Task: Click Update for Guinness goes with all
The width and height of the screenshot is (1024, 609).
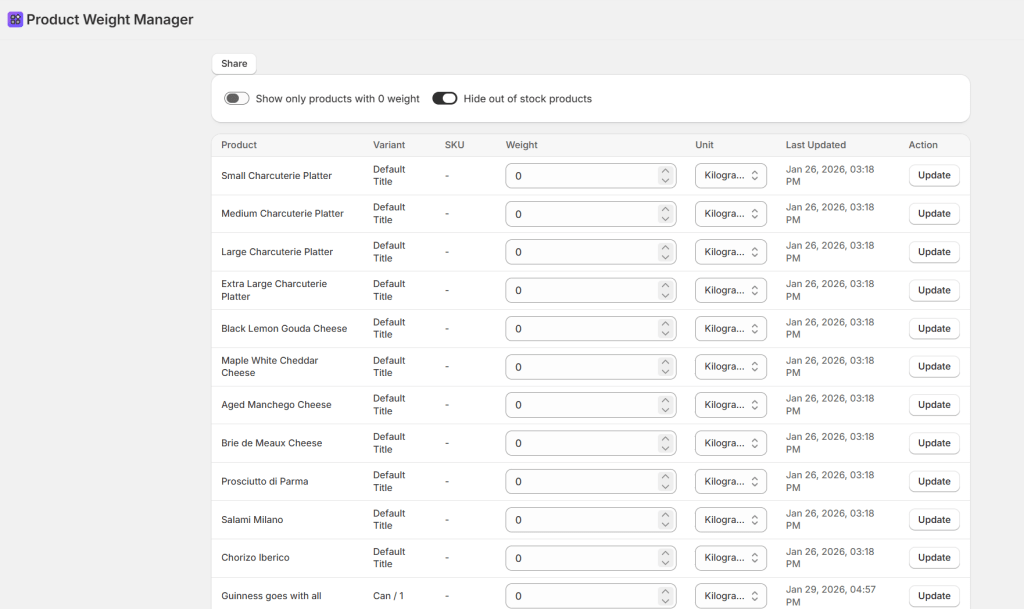Action: pos(933,596)
